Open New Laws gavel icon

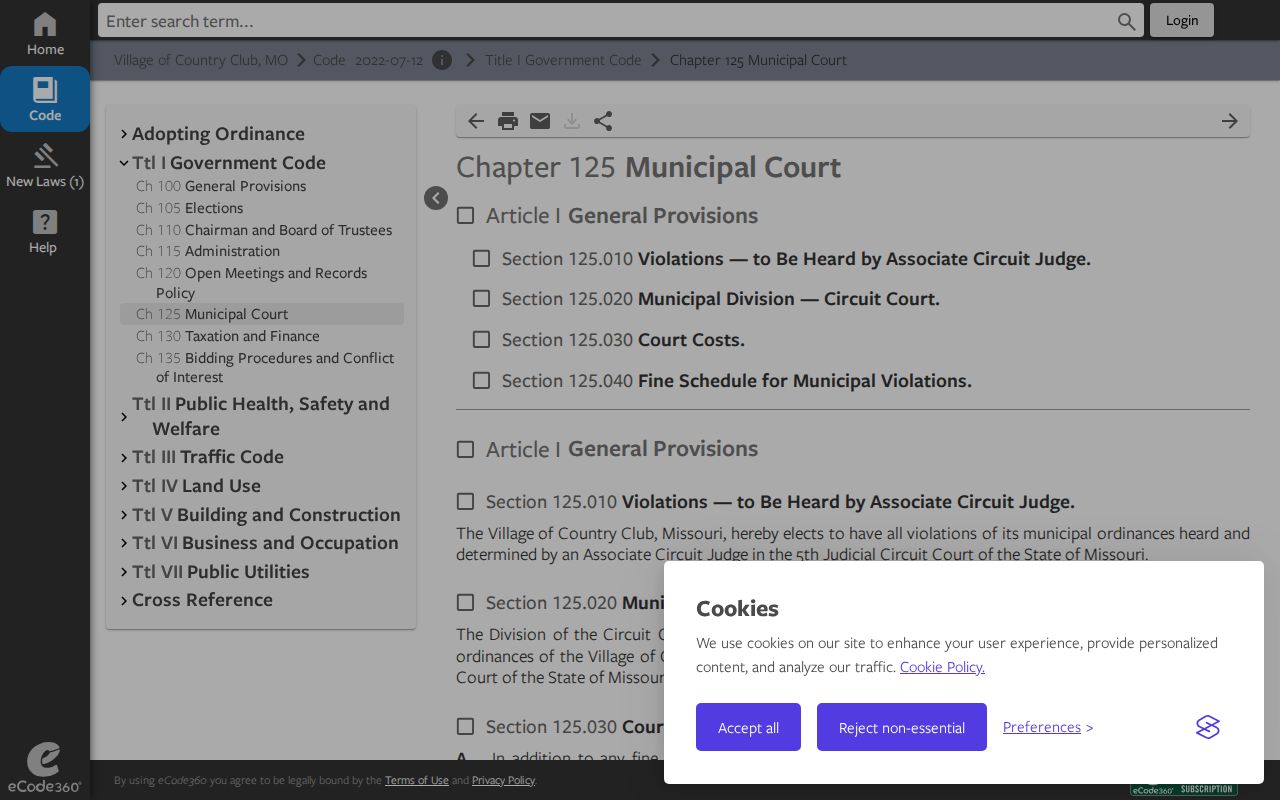(x=45, y=166)
